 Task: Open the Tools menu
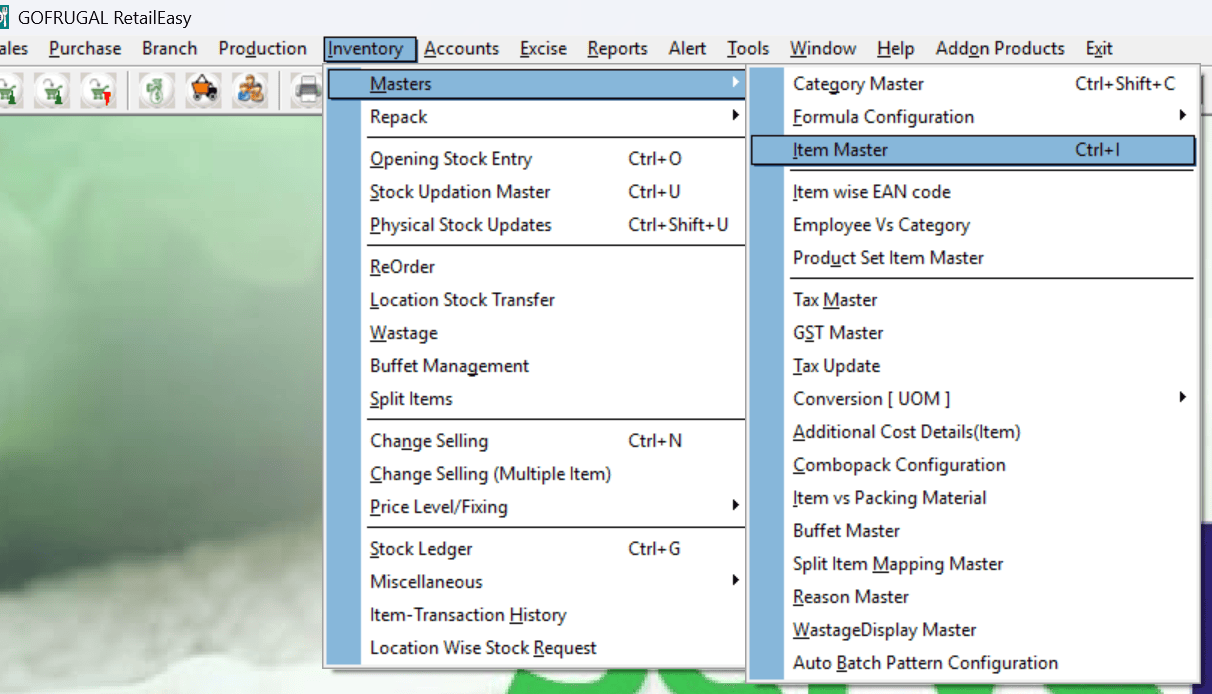pos(748,48)
